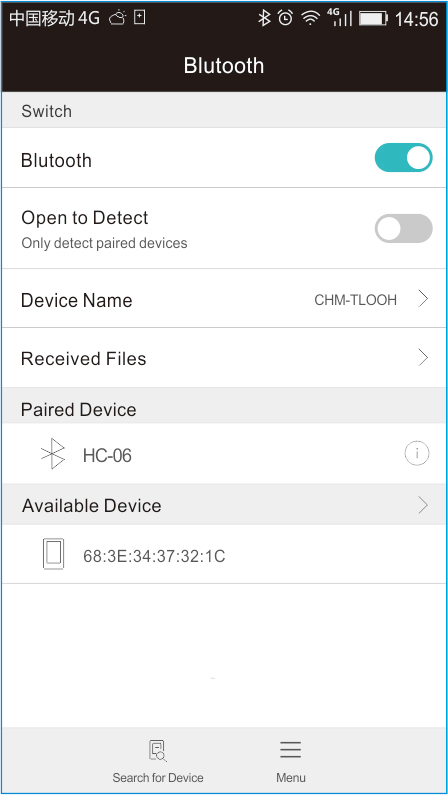Tap the Search for Device label

[x=158, y=777]
